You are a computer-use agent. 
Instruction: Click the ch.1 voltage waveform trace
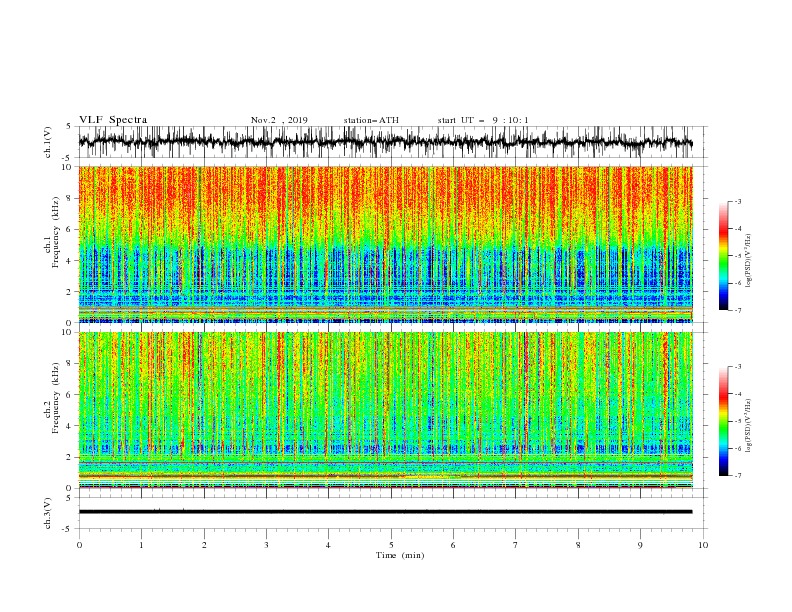coord(385,142)
